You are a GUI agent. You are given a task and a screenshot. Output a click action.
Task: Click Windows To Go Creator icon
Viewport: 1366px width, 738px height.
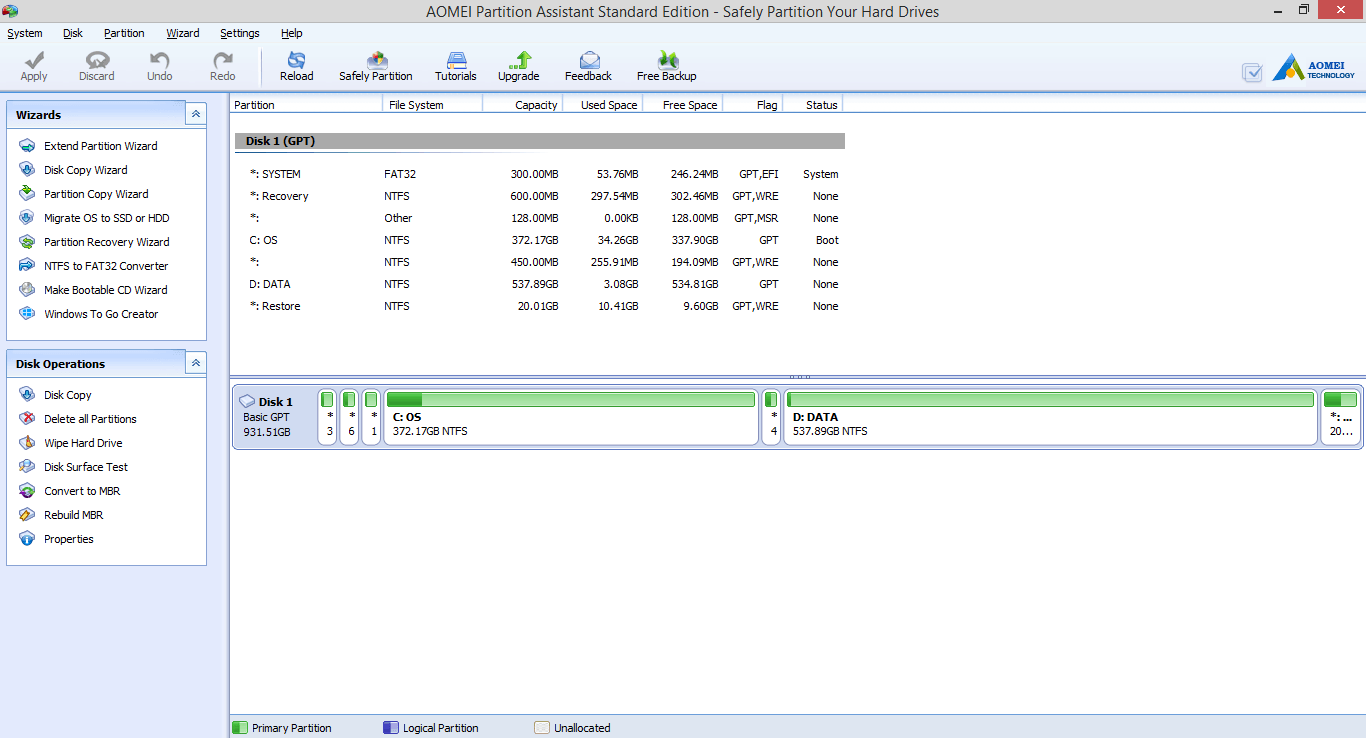coord(27,314)
